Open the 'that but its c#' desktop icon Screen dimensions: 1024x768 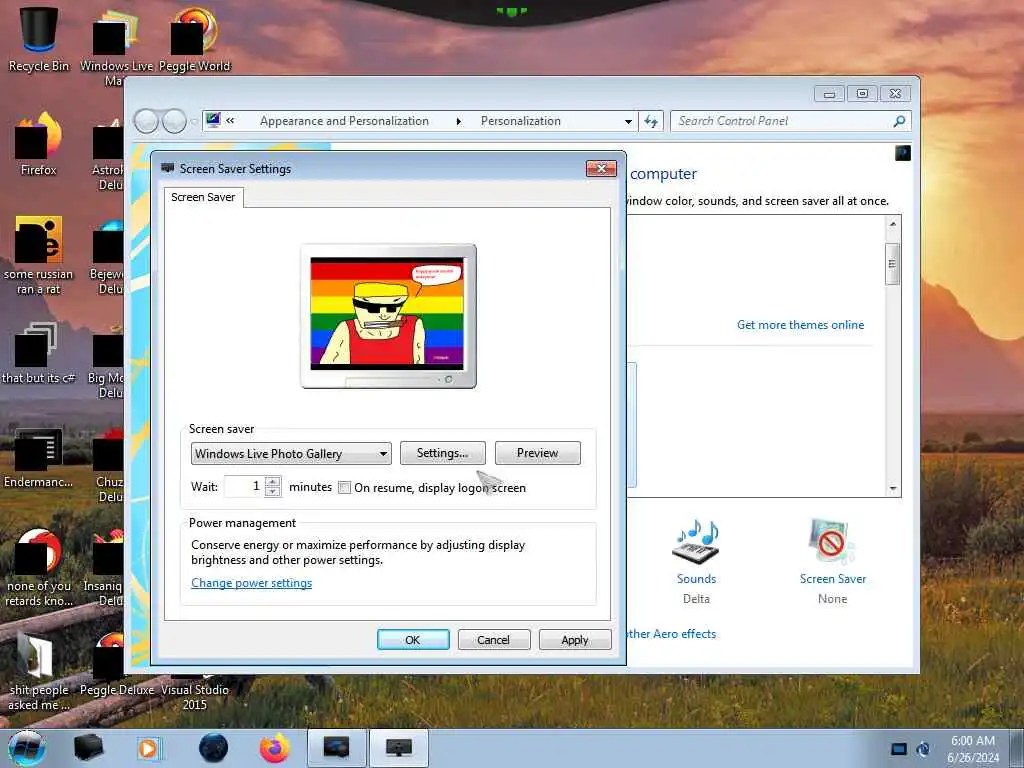coord(39,353)
